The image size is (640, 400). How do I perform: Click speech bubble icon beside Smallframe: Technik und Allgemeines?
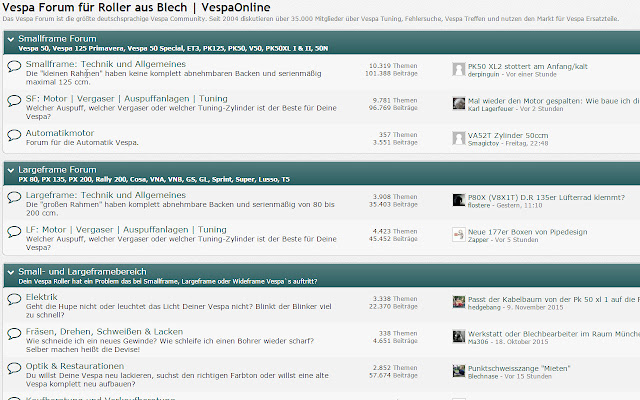pos(14,66)
